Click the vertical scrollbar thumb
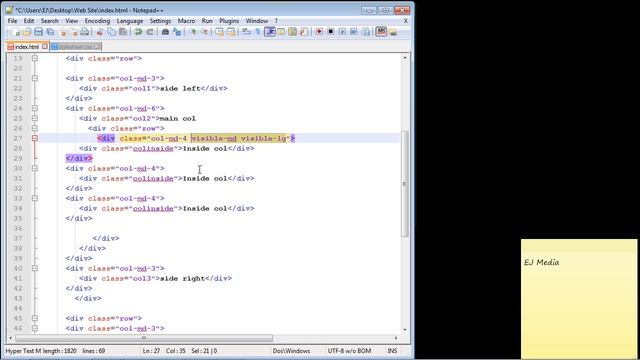640x360 pixels. [404, 184]
